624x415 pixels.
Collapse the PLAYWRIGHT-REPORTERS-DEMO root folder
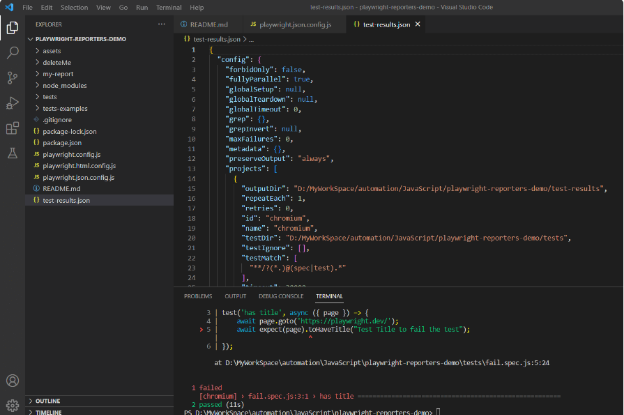80,38
